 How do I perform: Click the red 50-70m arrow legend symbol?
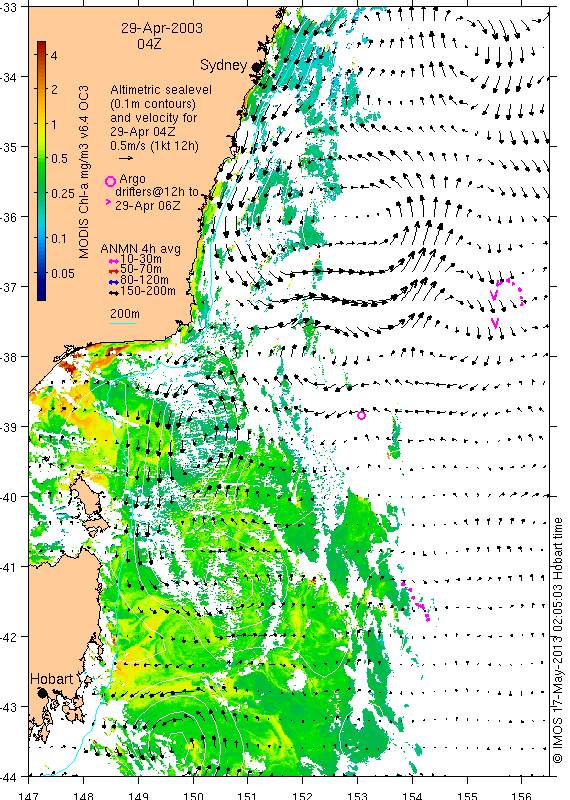pos(114,271)
